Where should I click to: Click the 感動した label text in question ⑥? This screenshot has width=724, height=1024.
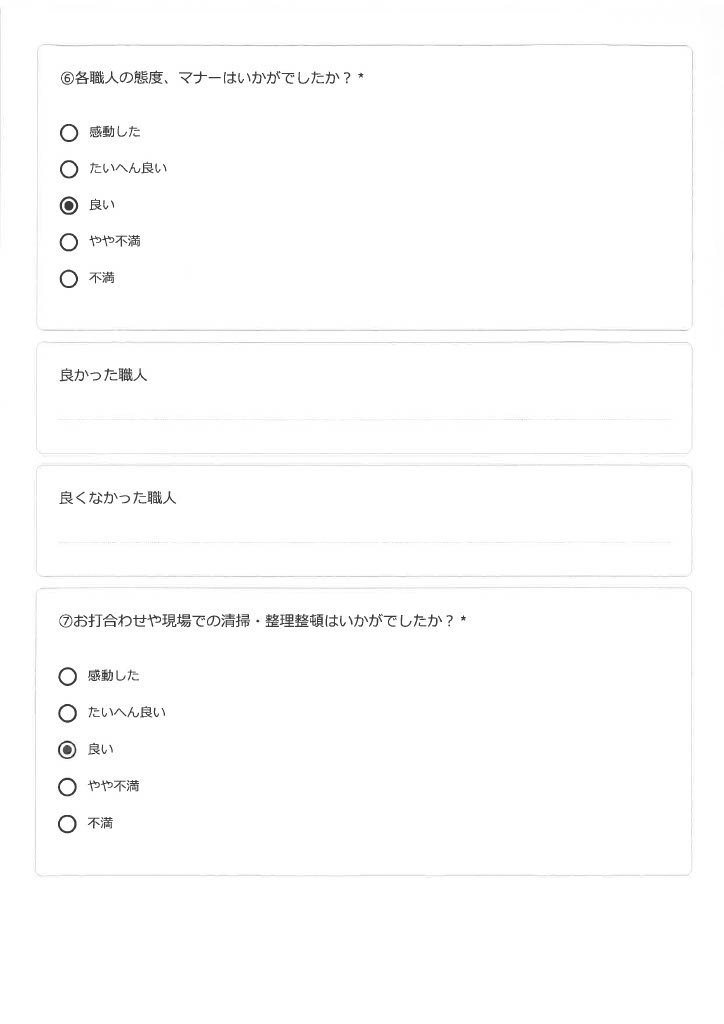pos(115,132)
